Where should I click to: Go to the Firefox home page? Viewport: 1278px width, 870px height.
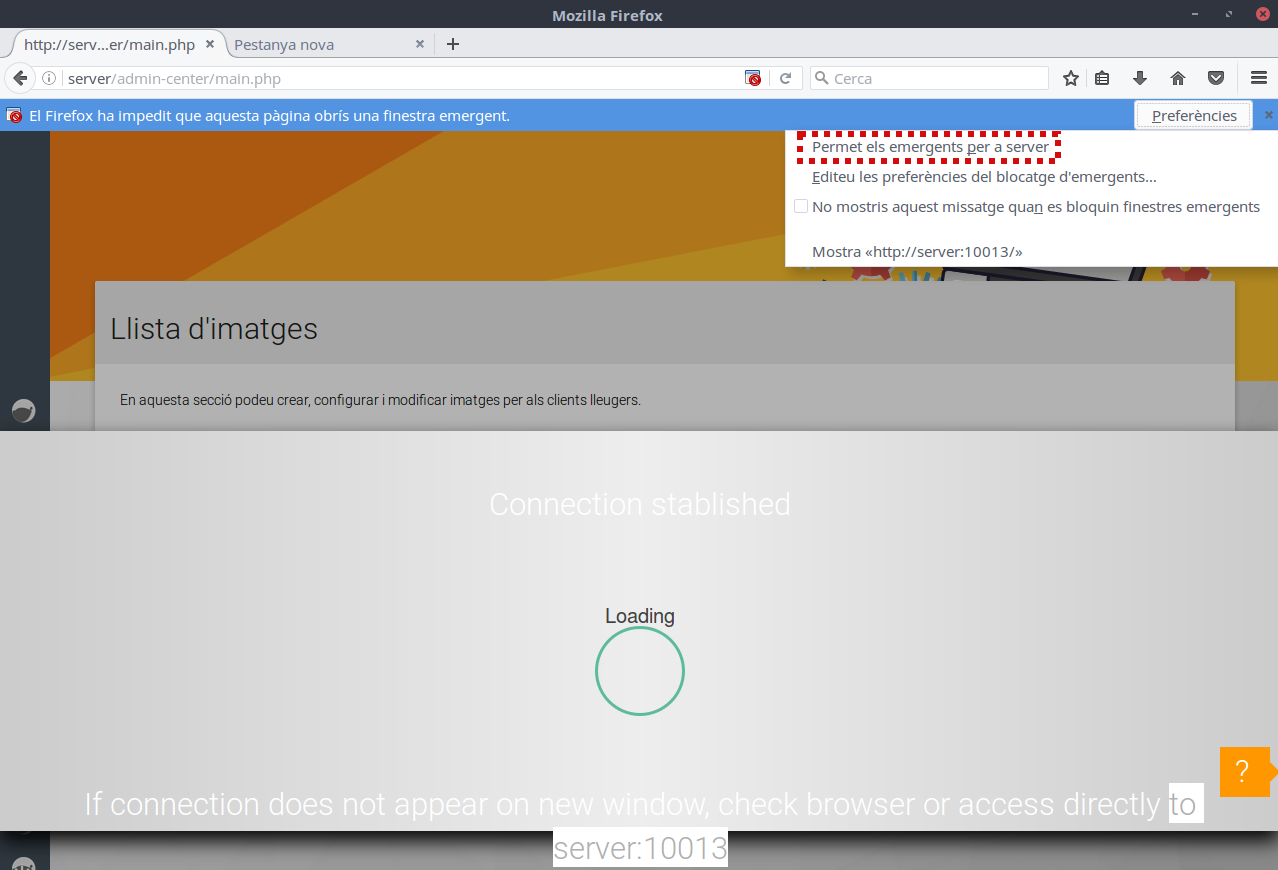coord(1177,78)
